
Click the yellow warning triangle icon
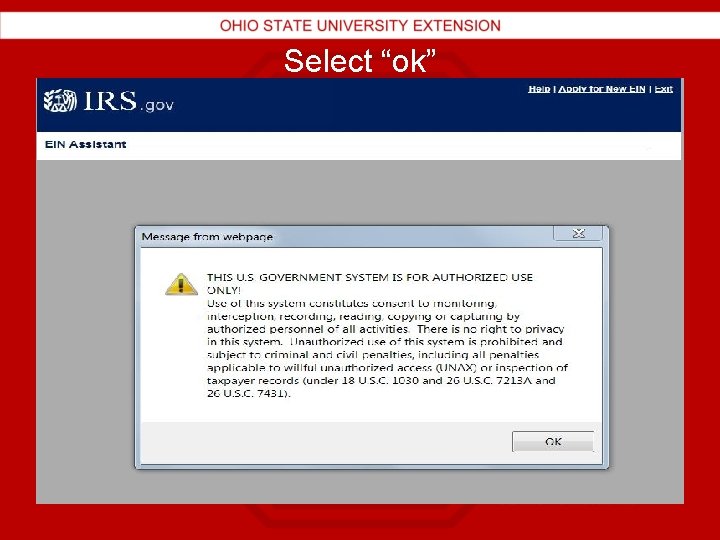[181, 284]
